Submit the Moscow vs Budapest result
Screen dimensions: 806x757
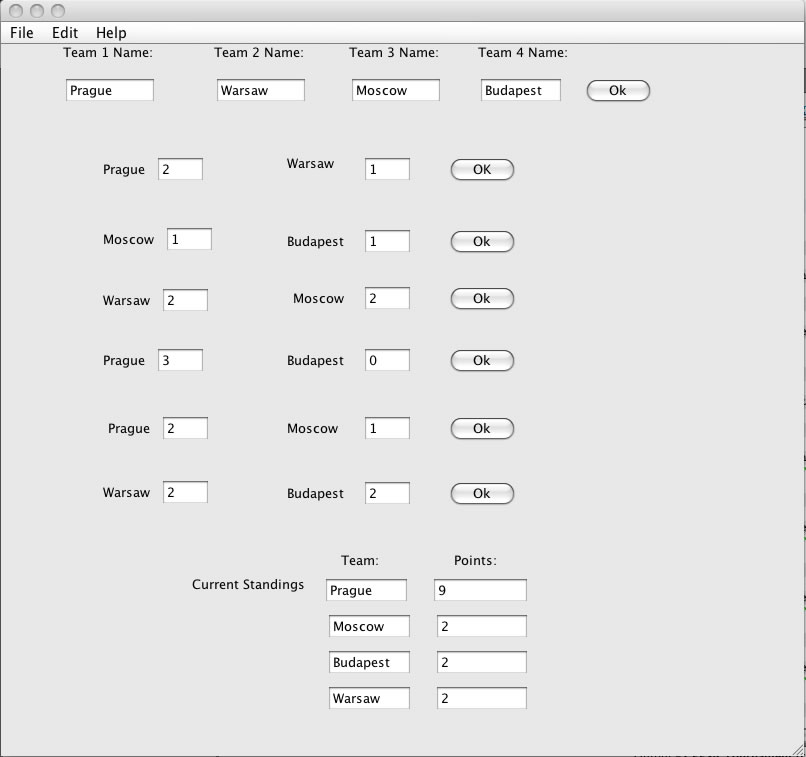pyautogui.click(x=482, y=242)
